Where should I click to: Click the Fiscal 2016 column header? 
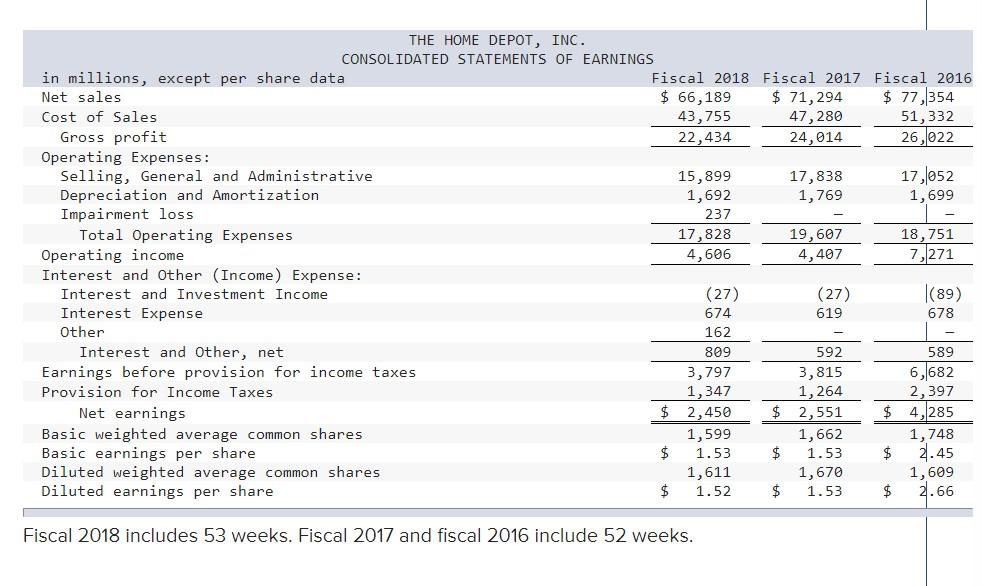[x=923, y=78]
